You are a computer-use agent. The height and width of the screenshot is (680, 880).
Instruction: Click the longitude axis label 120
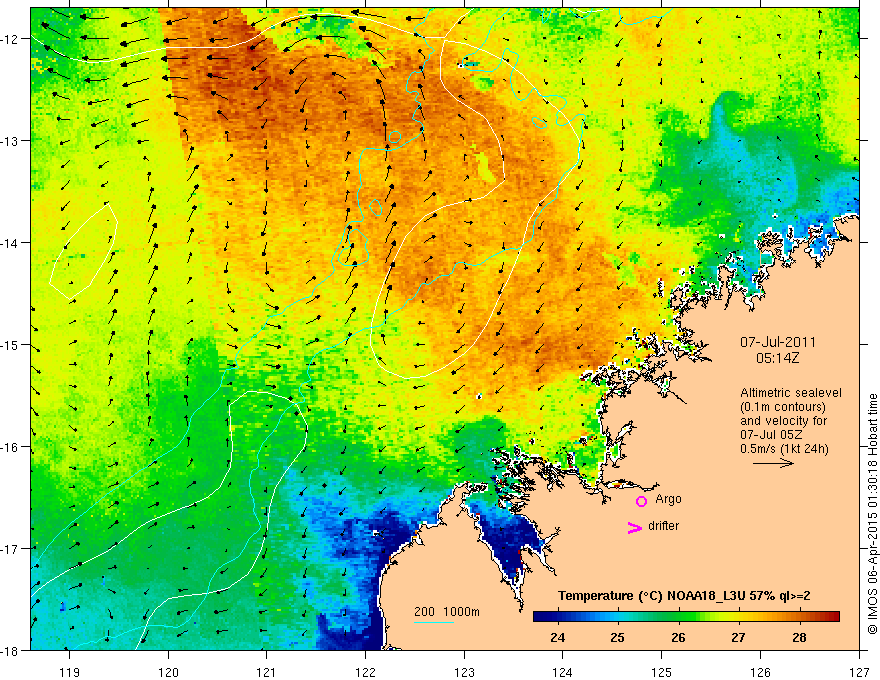click(168, 672)
